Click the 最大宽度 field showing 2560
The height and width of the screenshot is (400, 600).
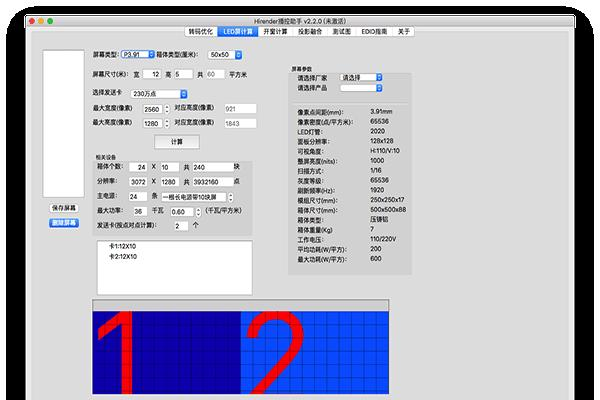pyautogui.click(x=151, y=109)
